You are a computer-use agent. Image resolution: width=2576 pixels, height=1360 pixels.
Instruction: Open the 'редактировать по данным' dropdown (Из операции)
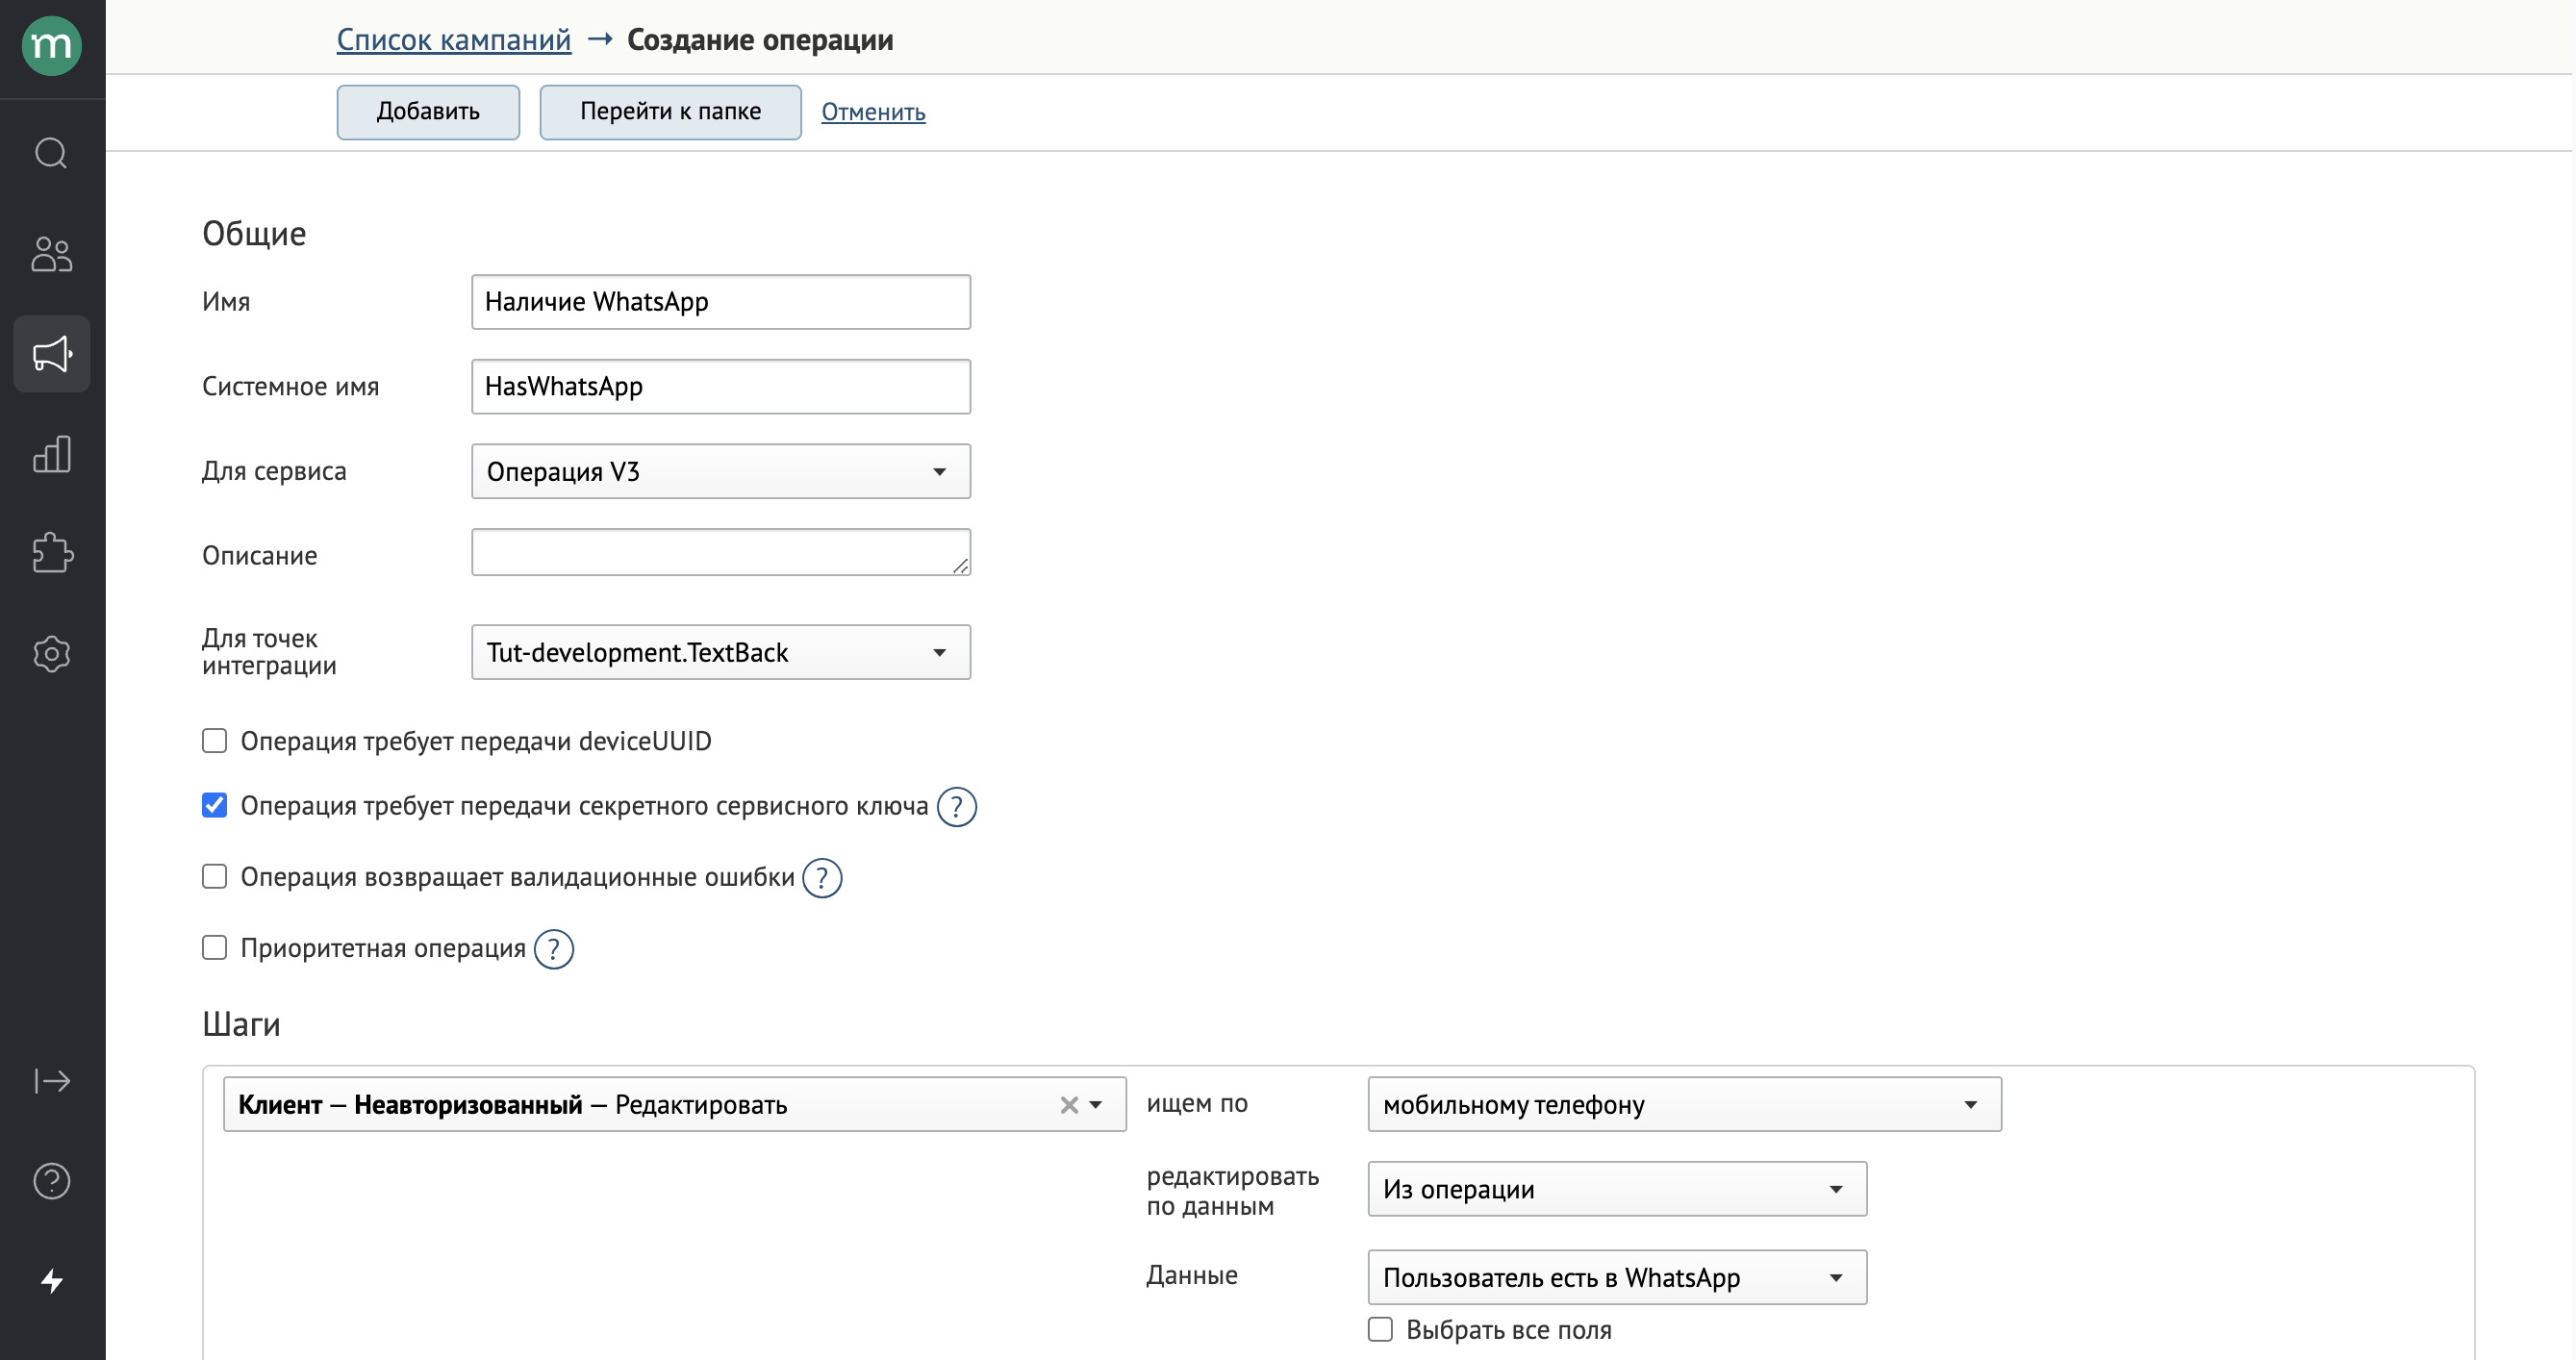1617,1190
